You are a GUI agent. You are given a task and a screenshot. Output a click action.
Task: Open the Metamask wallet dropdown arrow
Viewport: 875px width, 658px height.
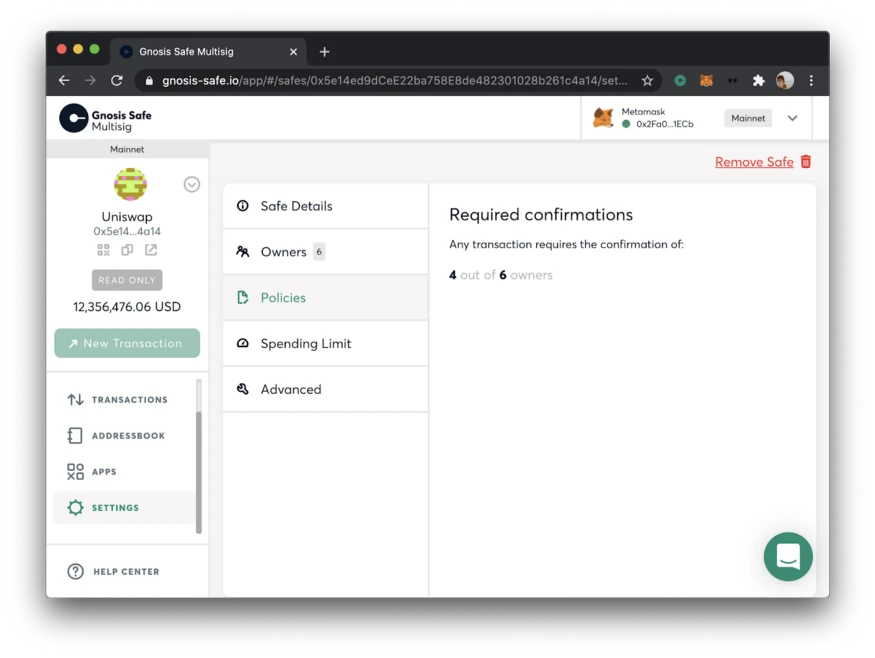[x=792, y=118]
